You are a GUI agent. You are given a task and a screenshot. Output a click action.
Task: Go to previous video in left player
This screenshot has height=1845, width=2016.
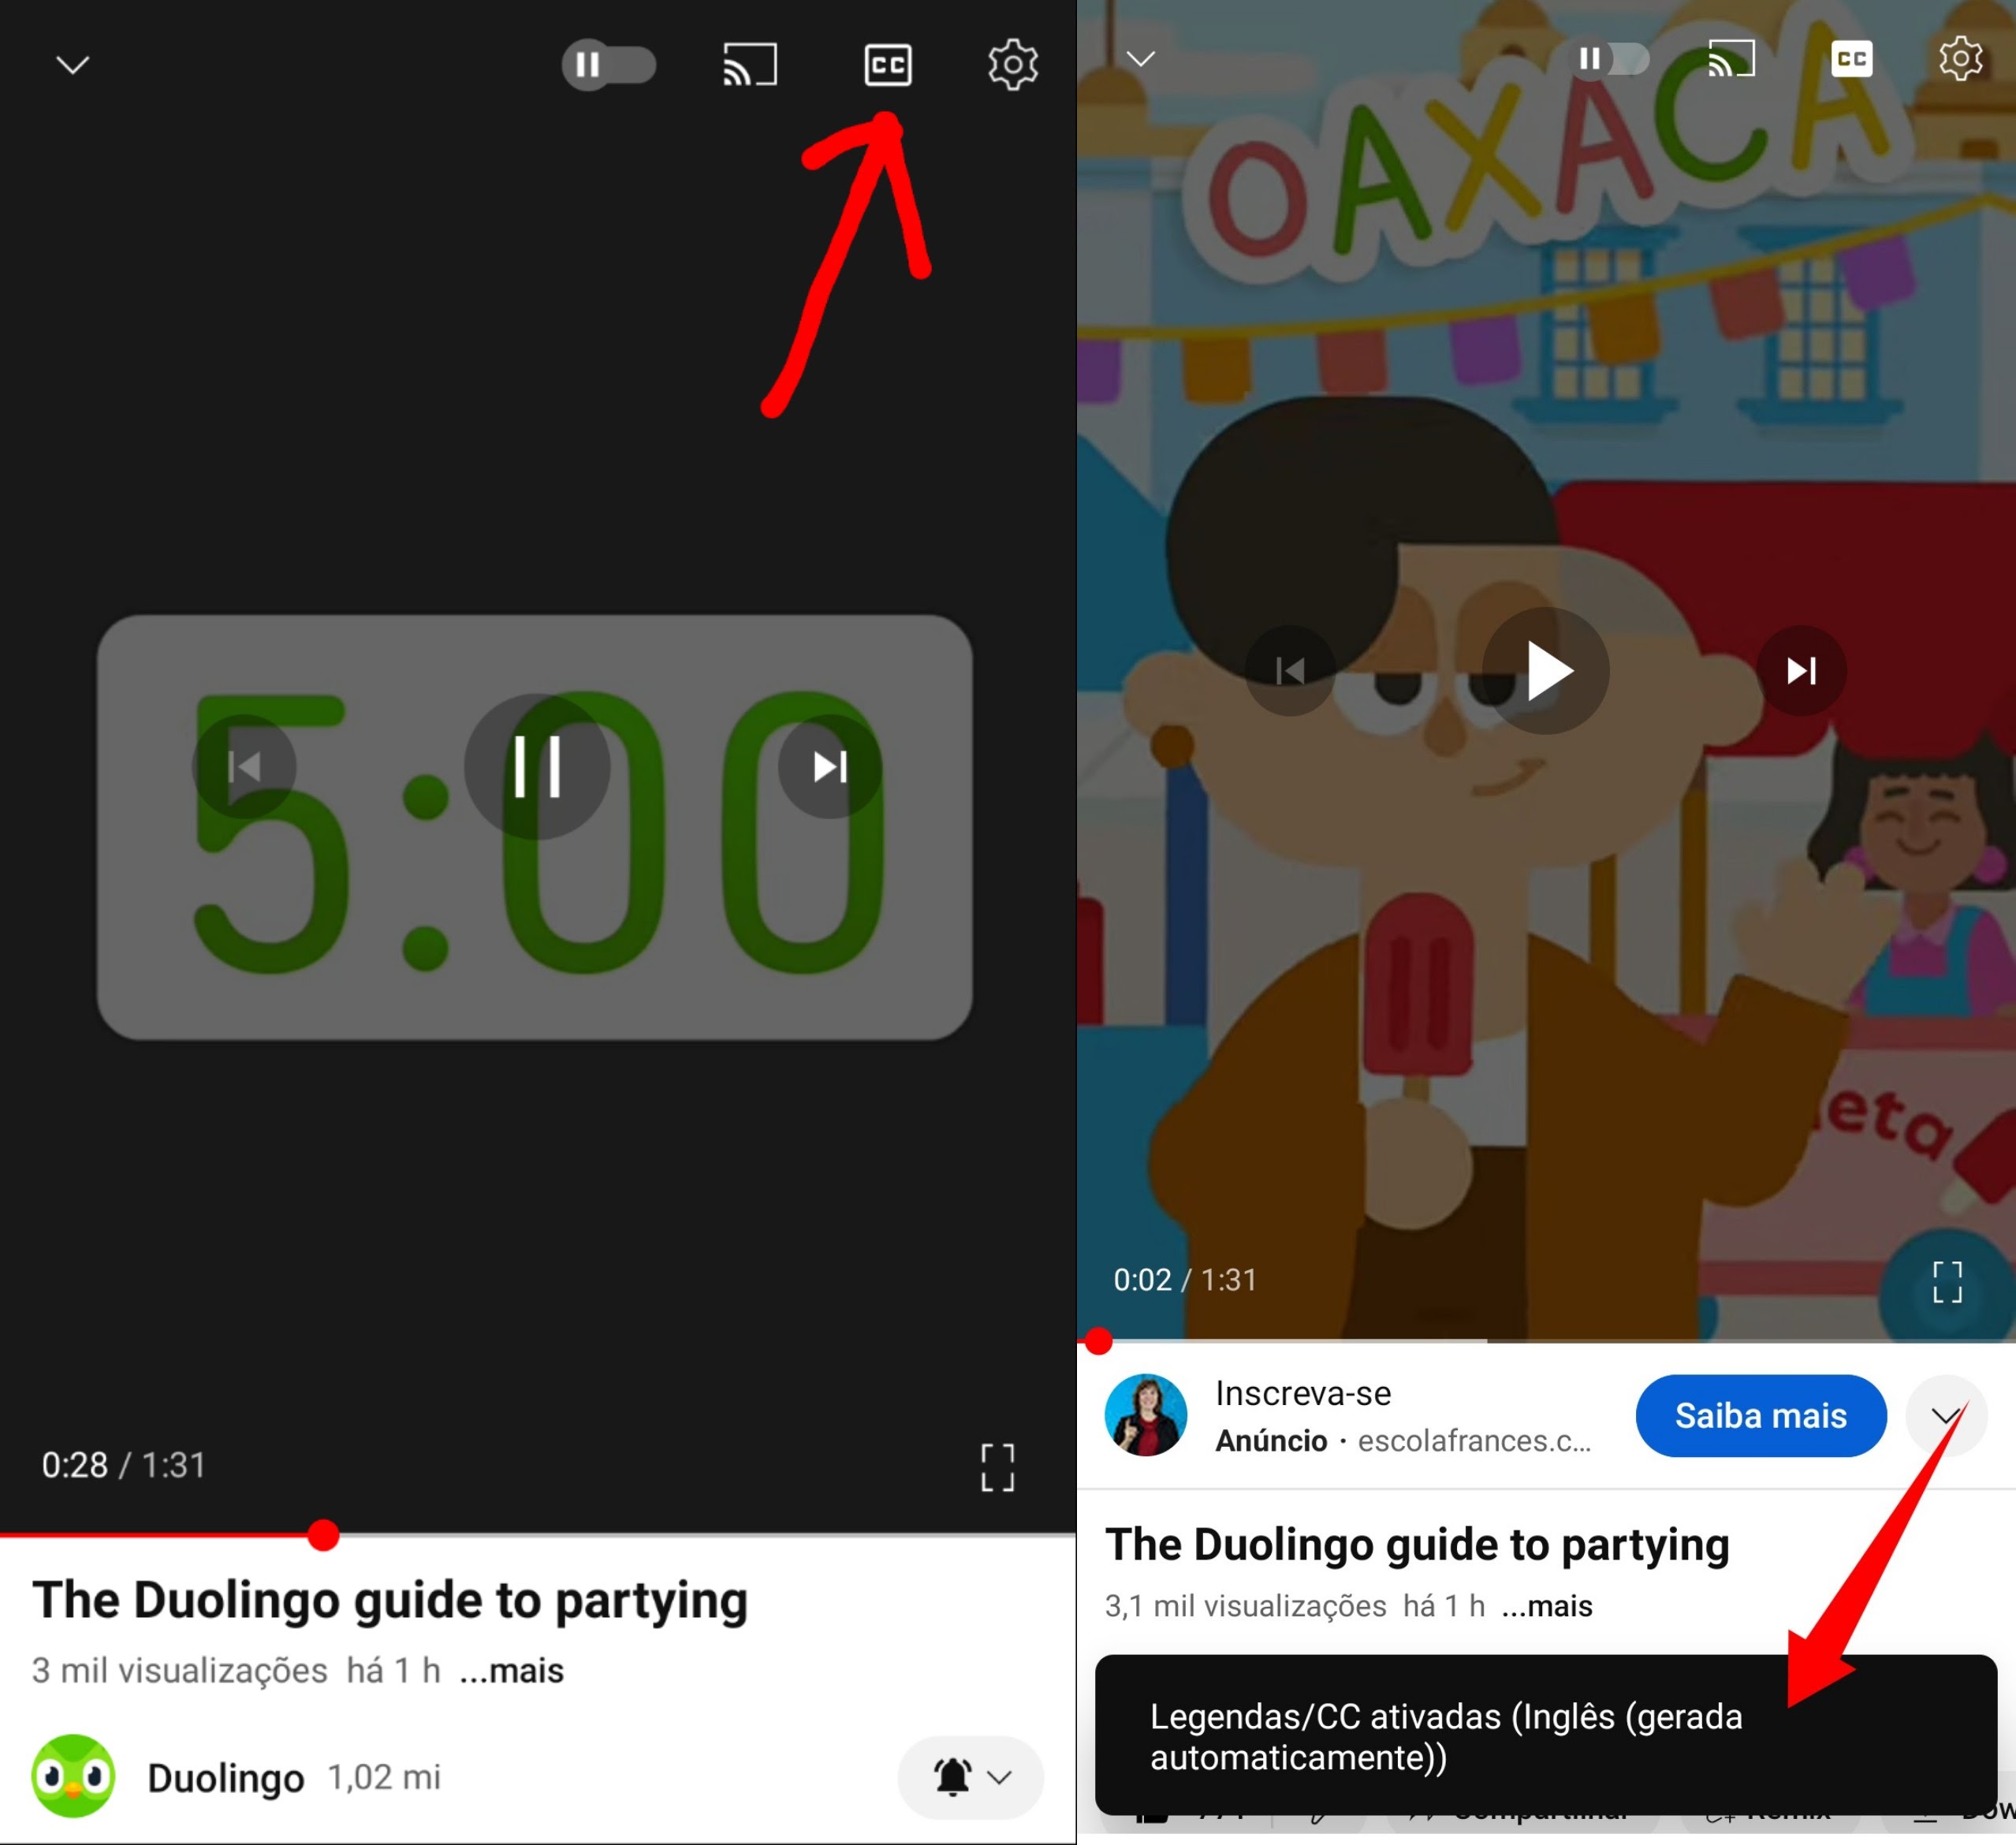[244, 767]
